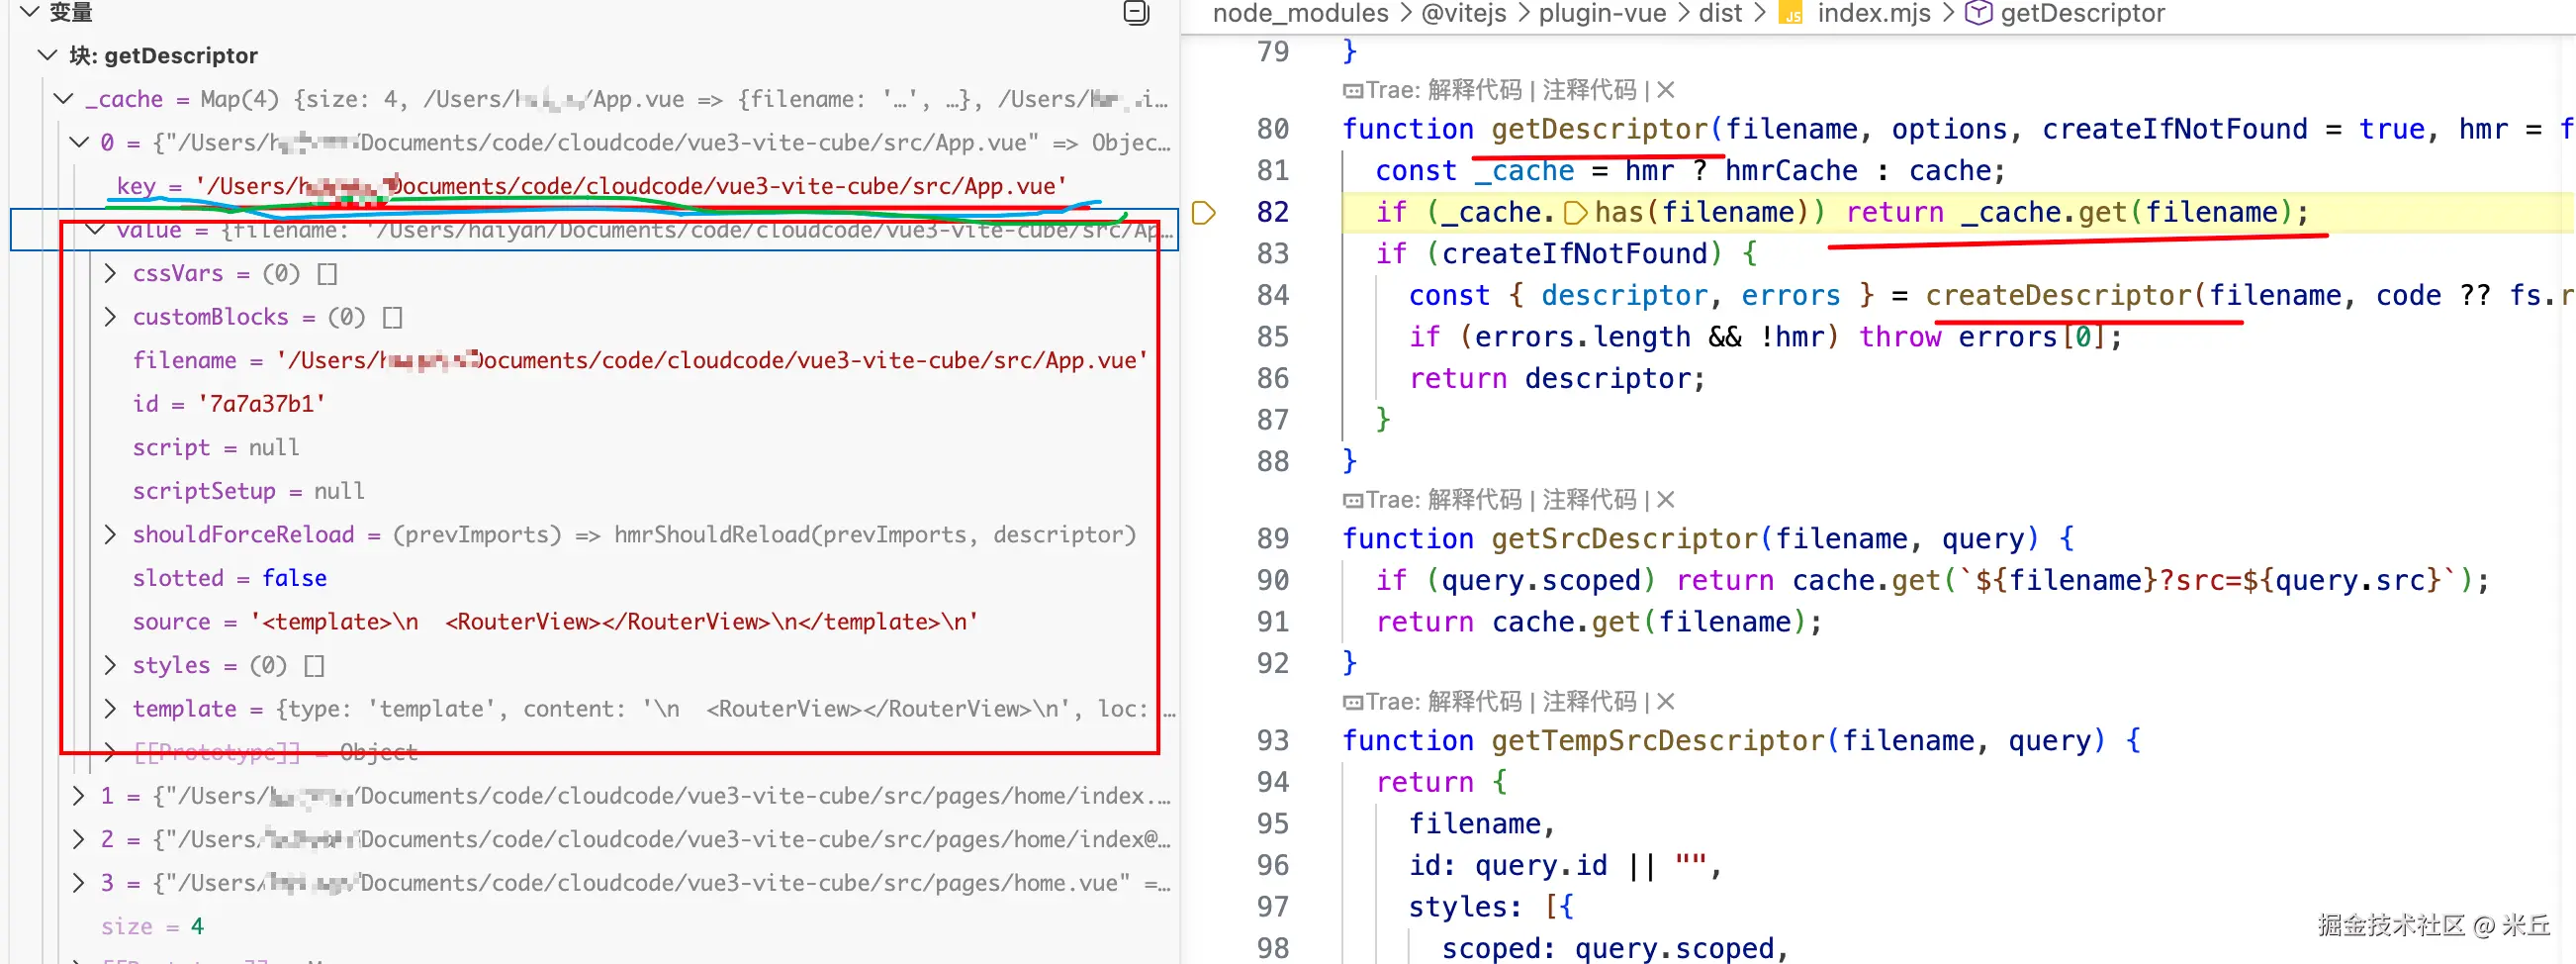Click 解释代码 above function getSrcDescriptor
Image resolution: width=2576 pixels, height=964 pixels.
click(x=1474, y=500)
